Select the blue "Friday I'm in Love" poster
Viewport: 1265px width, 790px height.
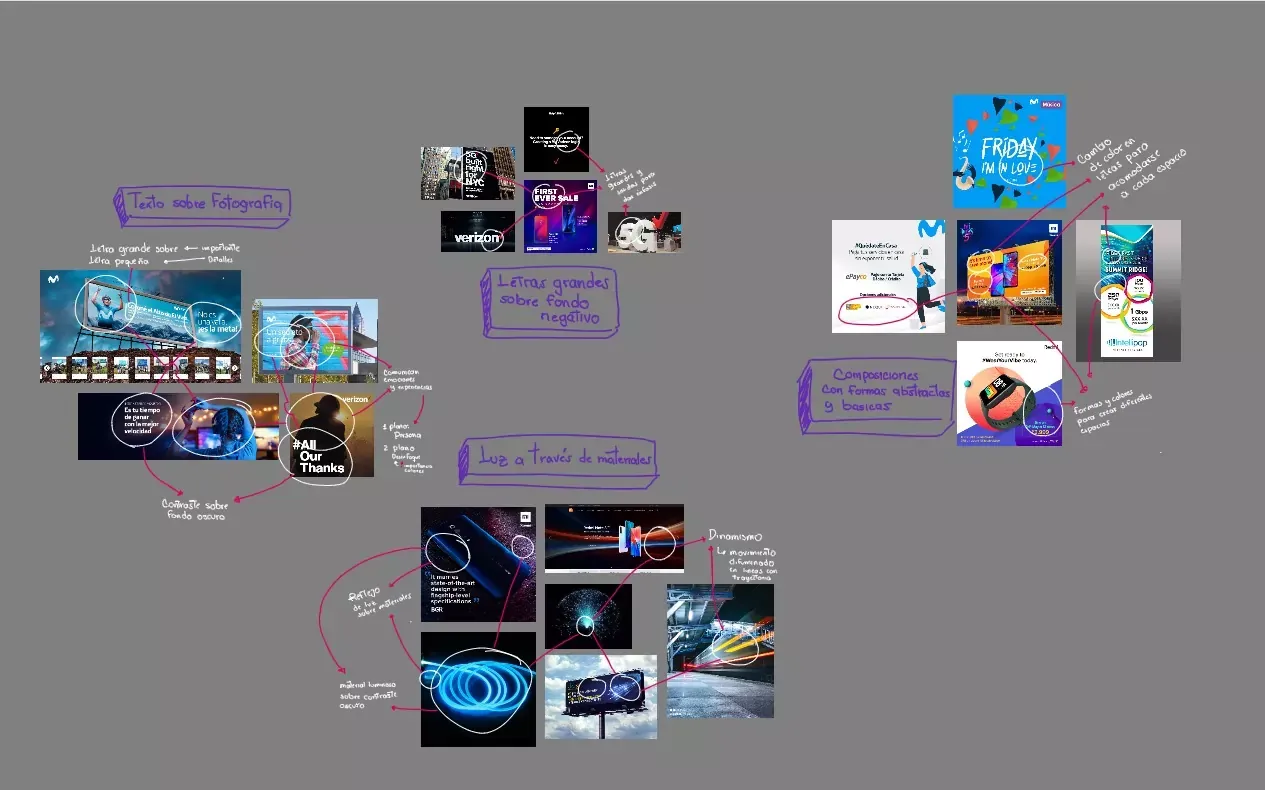tap(1009, 151)
